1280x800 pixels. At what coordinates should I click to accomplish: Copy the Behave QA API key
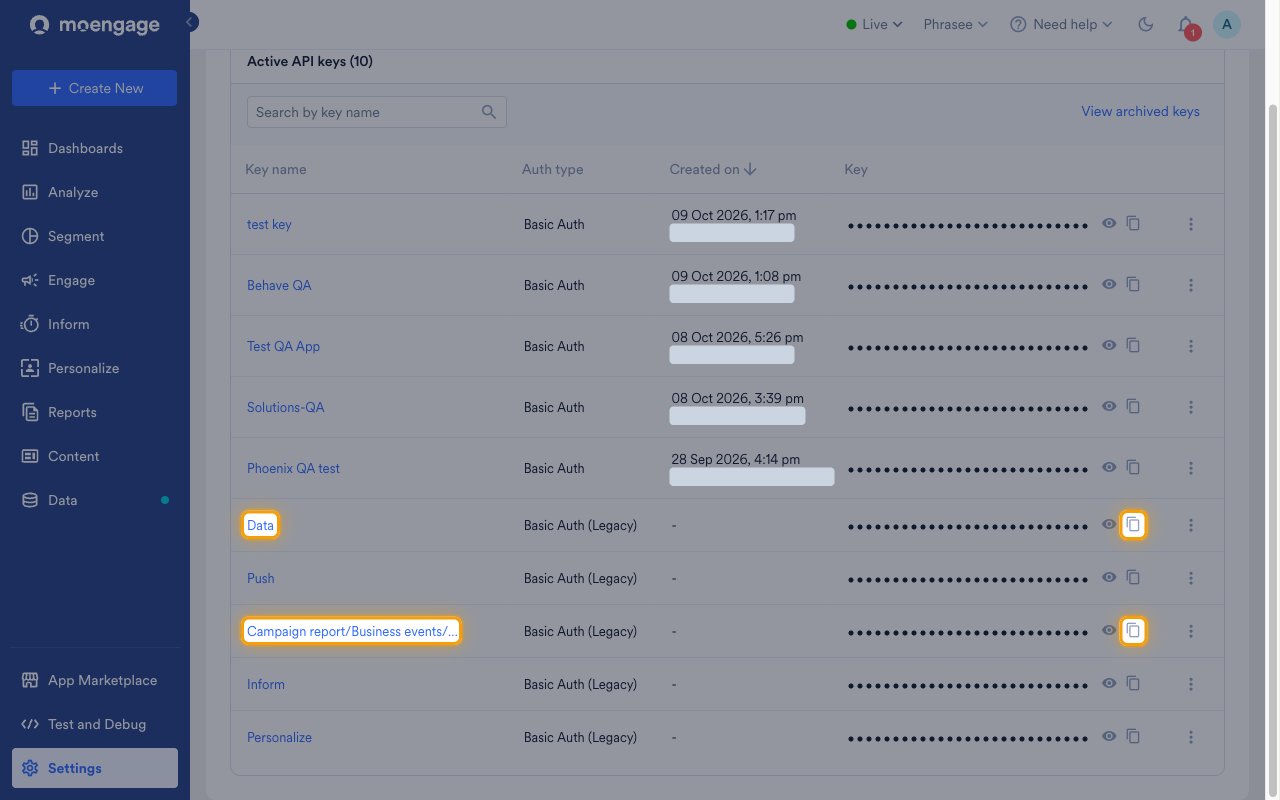coord(1133,285)
